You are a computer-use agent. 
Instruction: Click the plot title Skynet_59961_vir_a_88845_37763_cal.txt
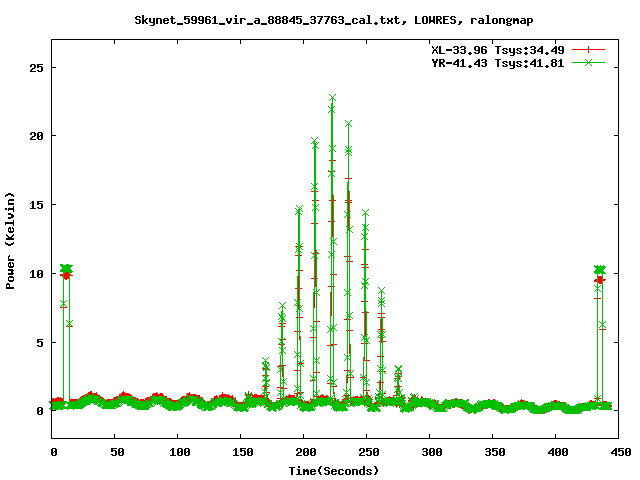(x=267, y=20)
